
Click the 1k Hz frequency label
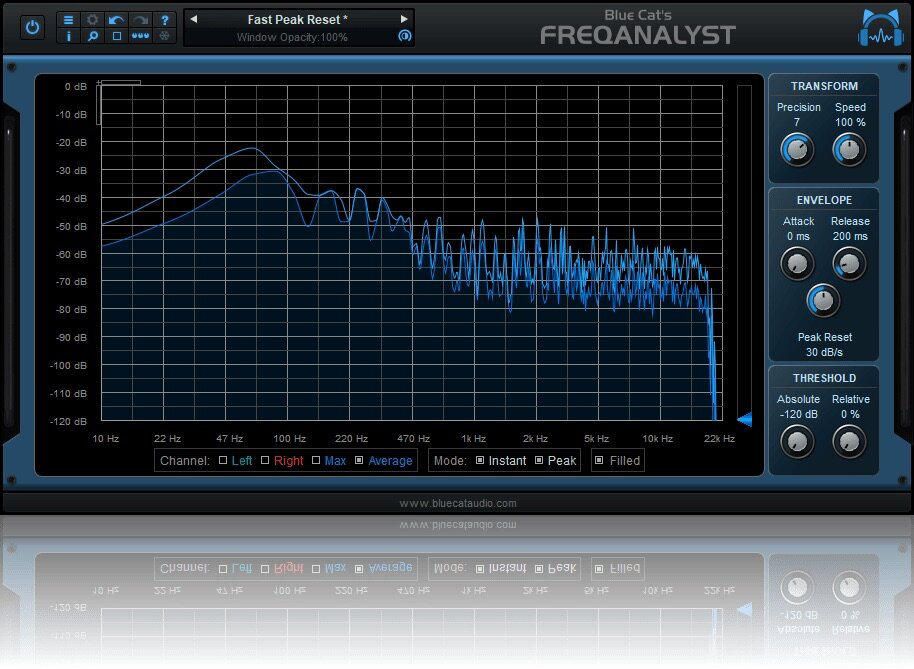473,438
